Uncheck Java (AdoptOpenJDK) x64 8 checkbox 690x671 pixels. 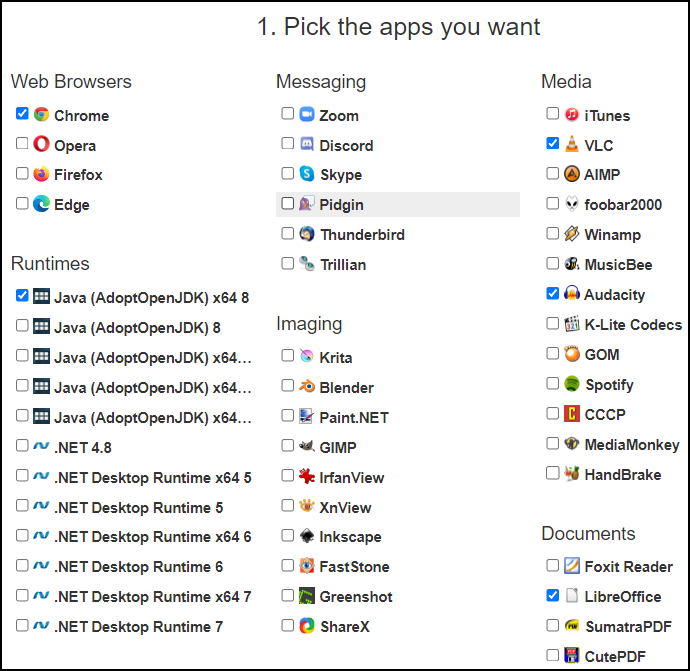pyautogui.click(x=22, y=295)
